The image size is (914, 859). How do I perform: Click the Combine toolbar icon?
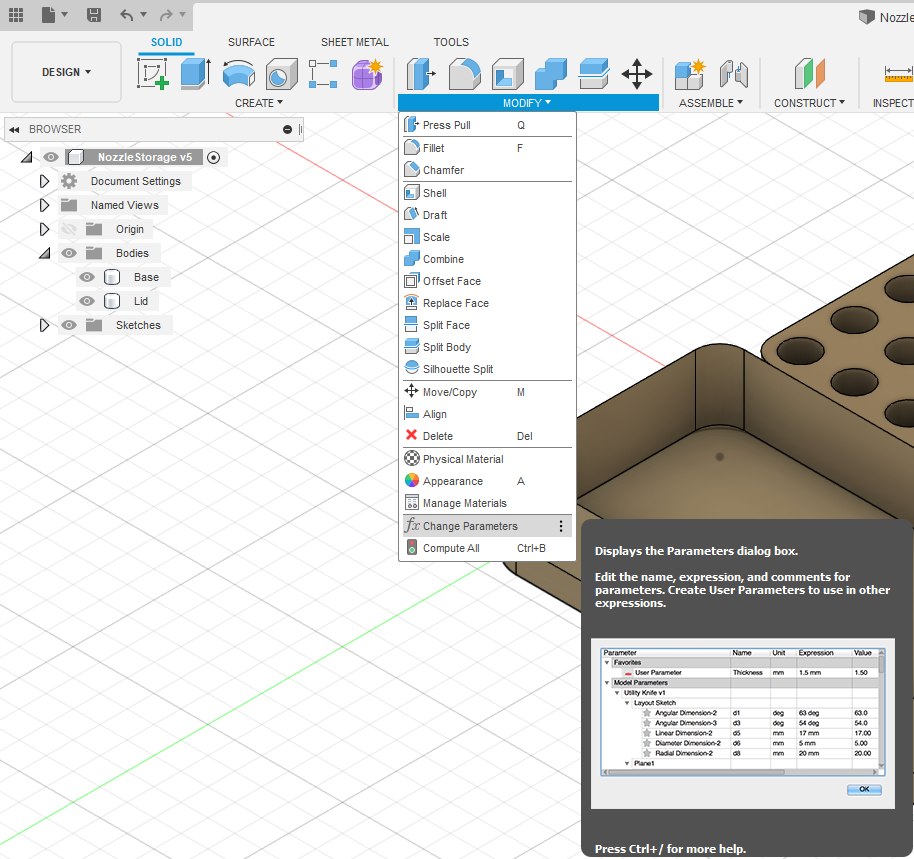click(551, 74)
